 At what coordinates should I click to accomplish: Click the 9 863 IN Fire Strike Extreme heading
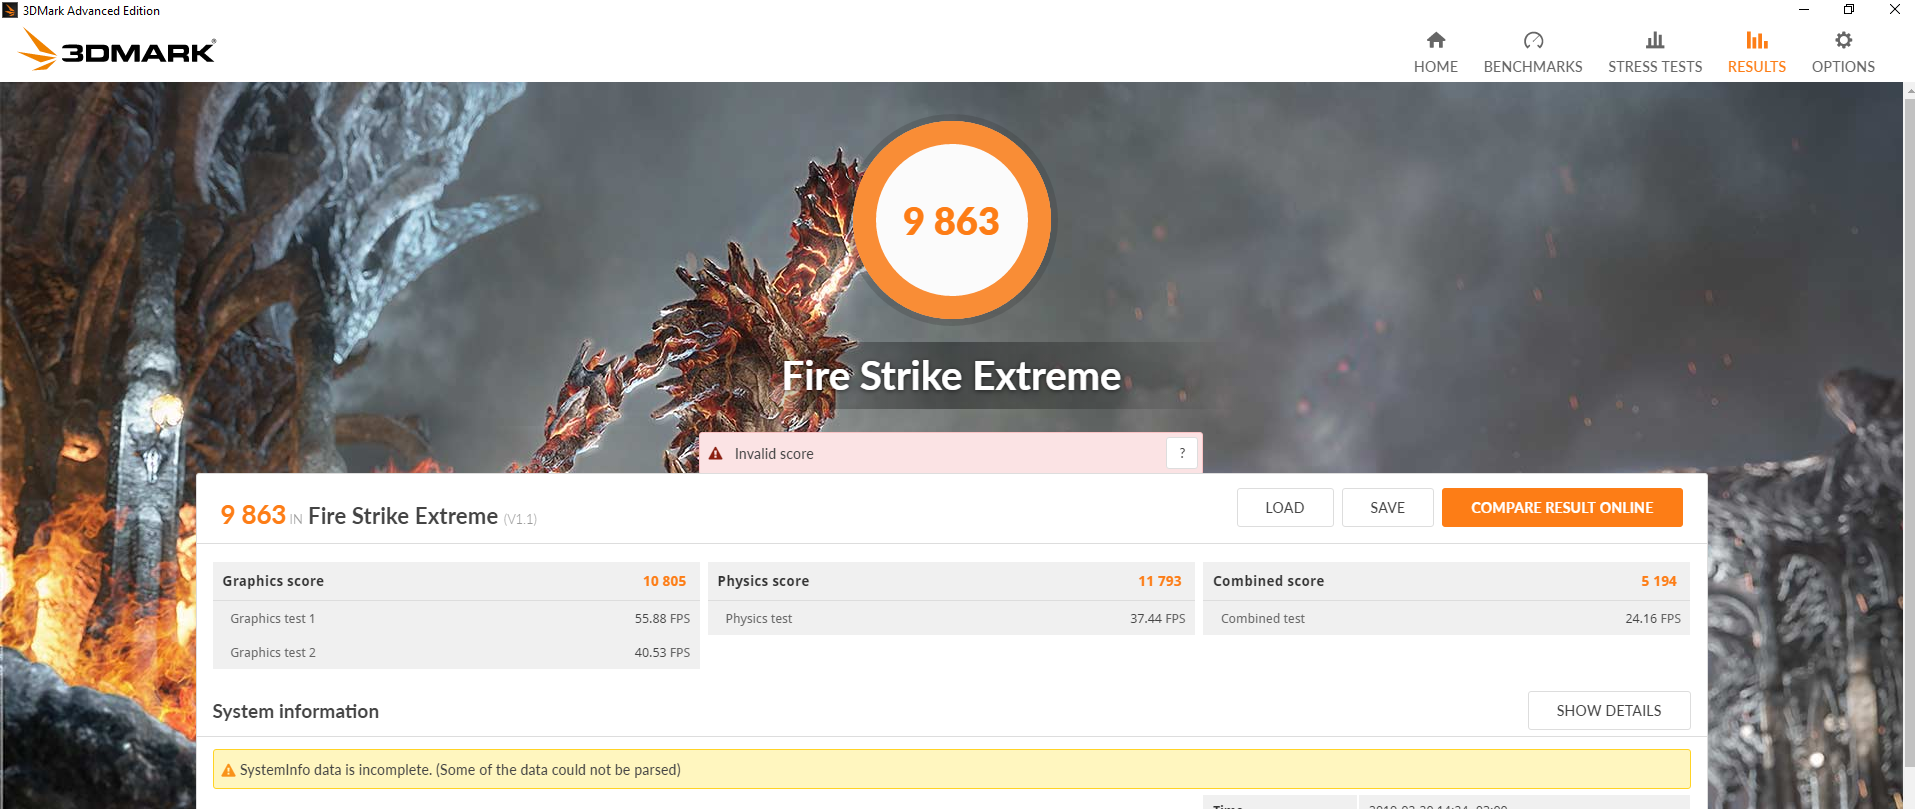pos(379,515)
